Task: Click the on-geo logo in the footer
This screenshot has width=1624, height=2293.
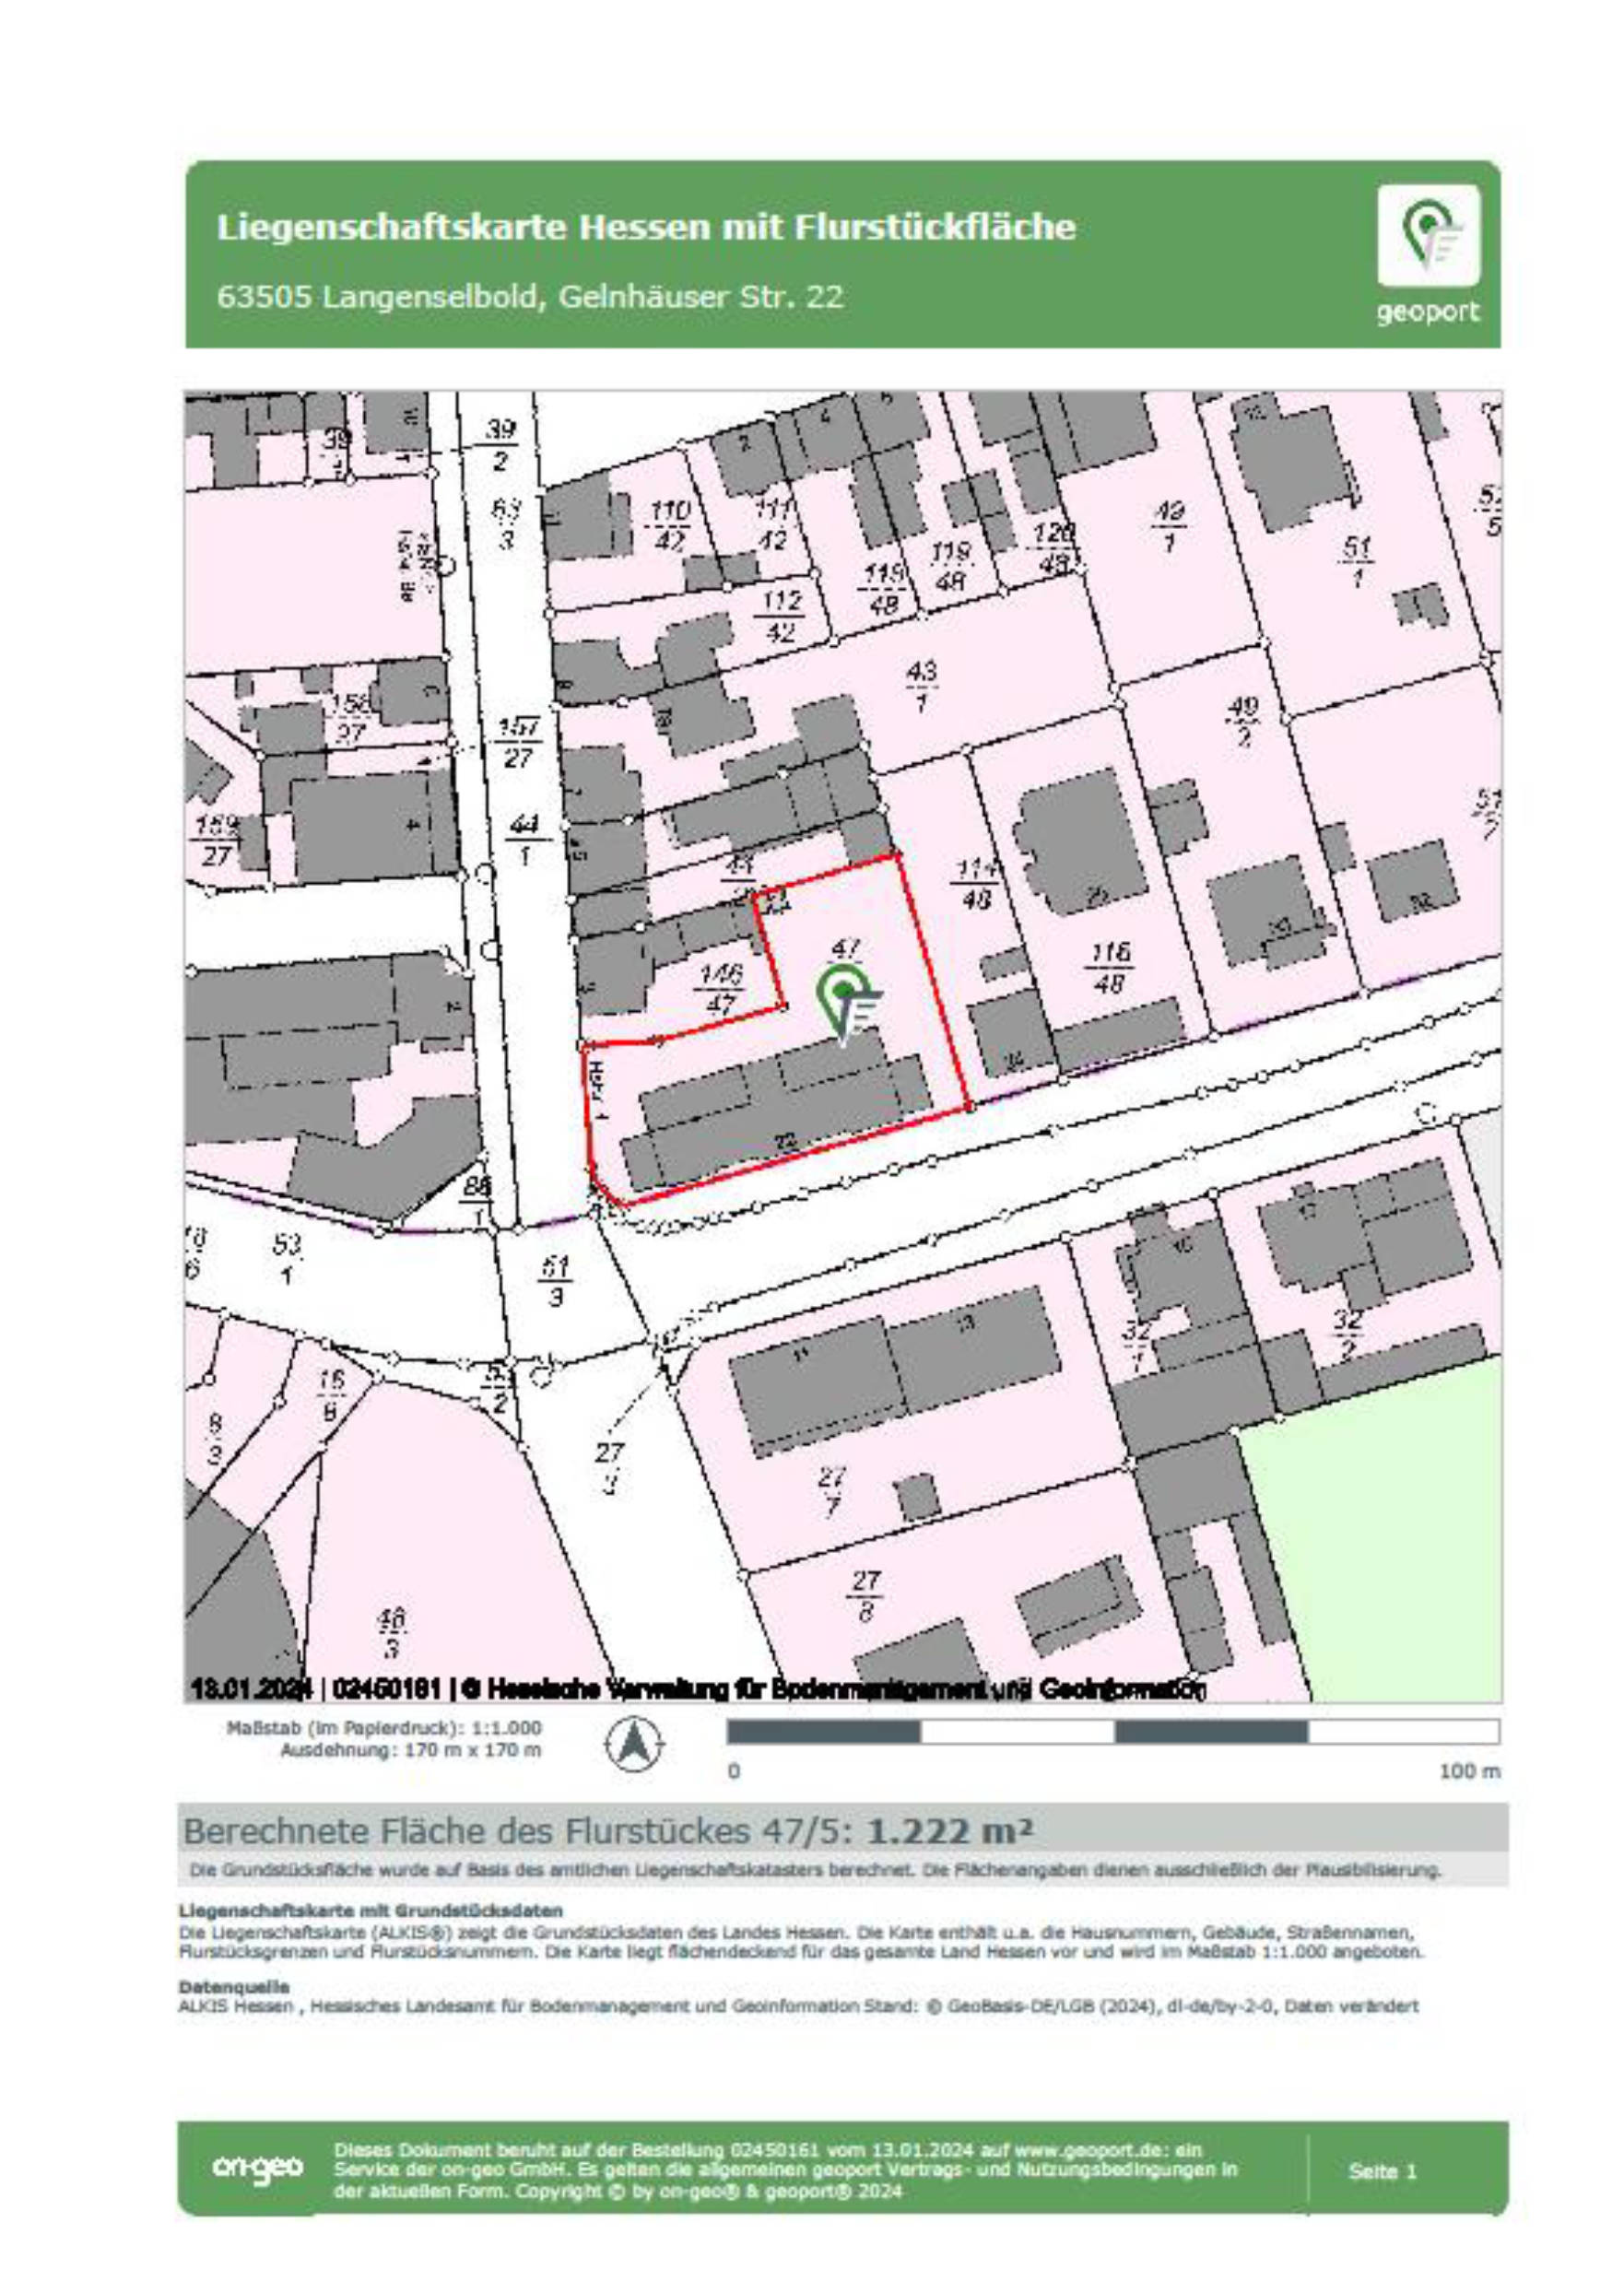Action: click(x=257, y=2168)
